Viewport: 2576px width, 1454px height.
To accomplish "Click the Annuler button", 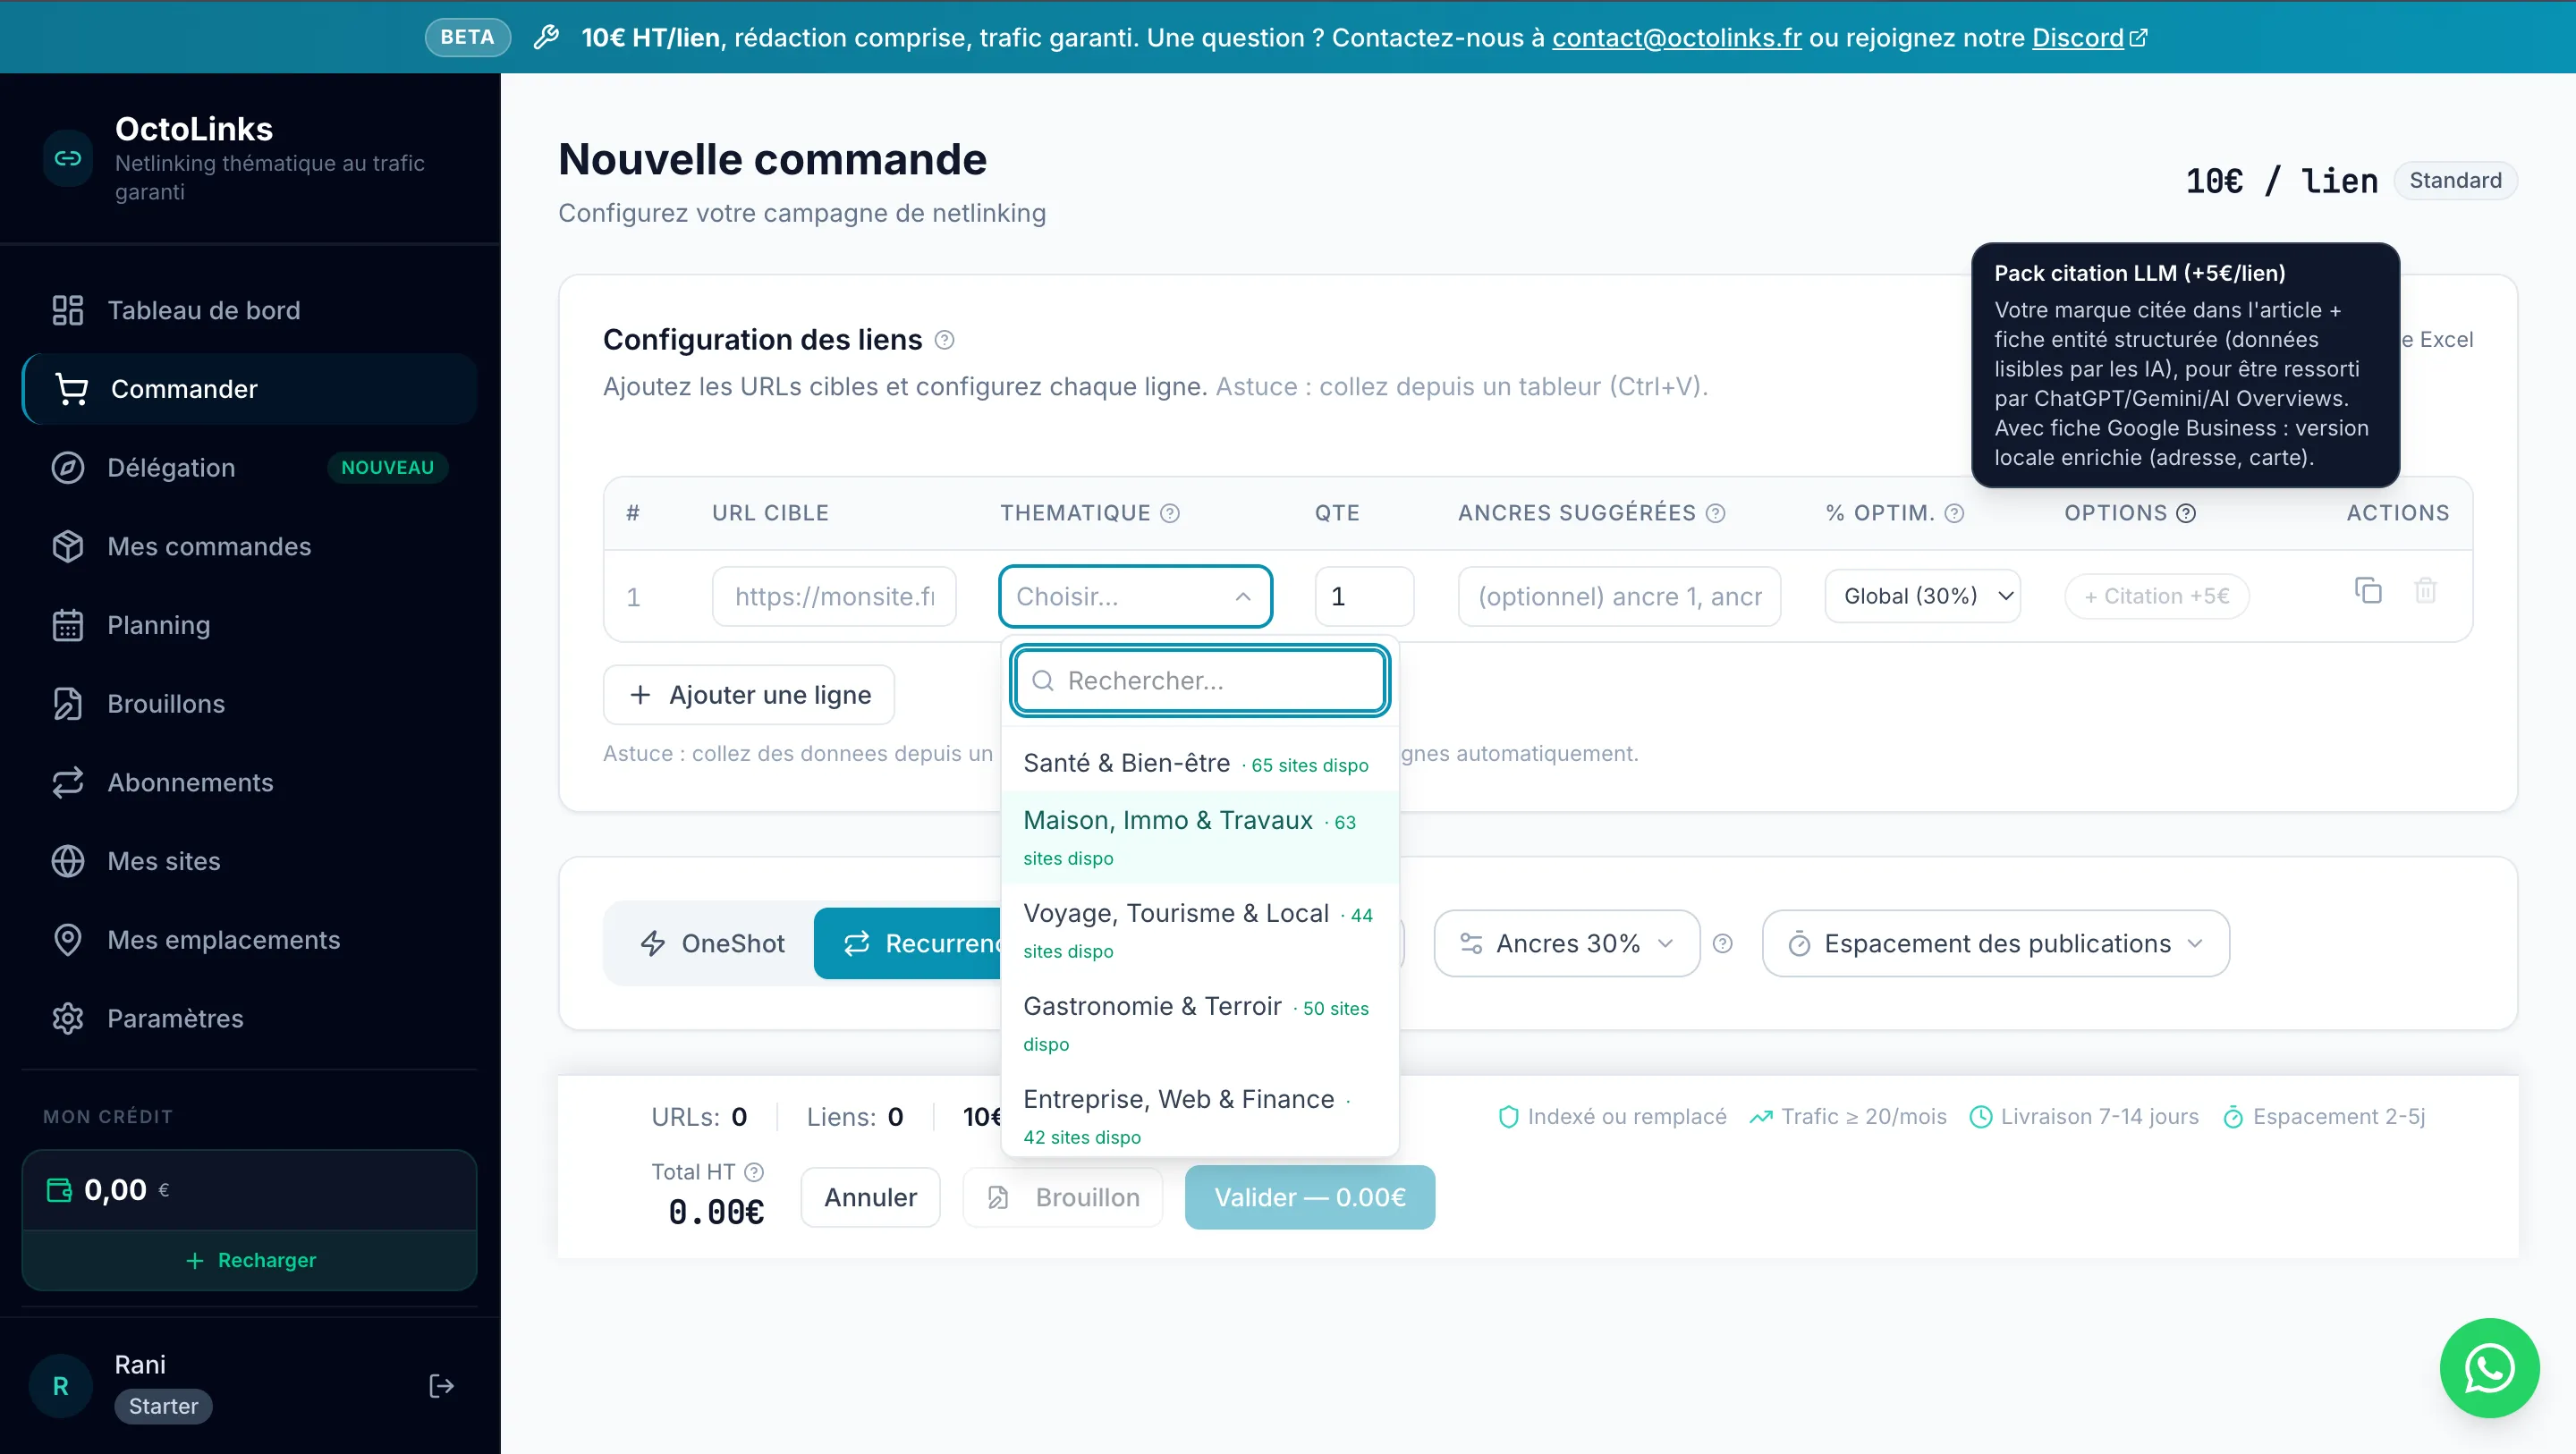I will point(870,1198).
